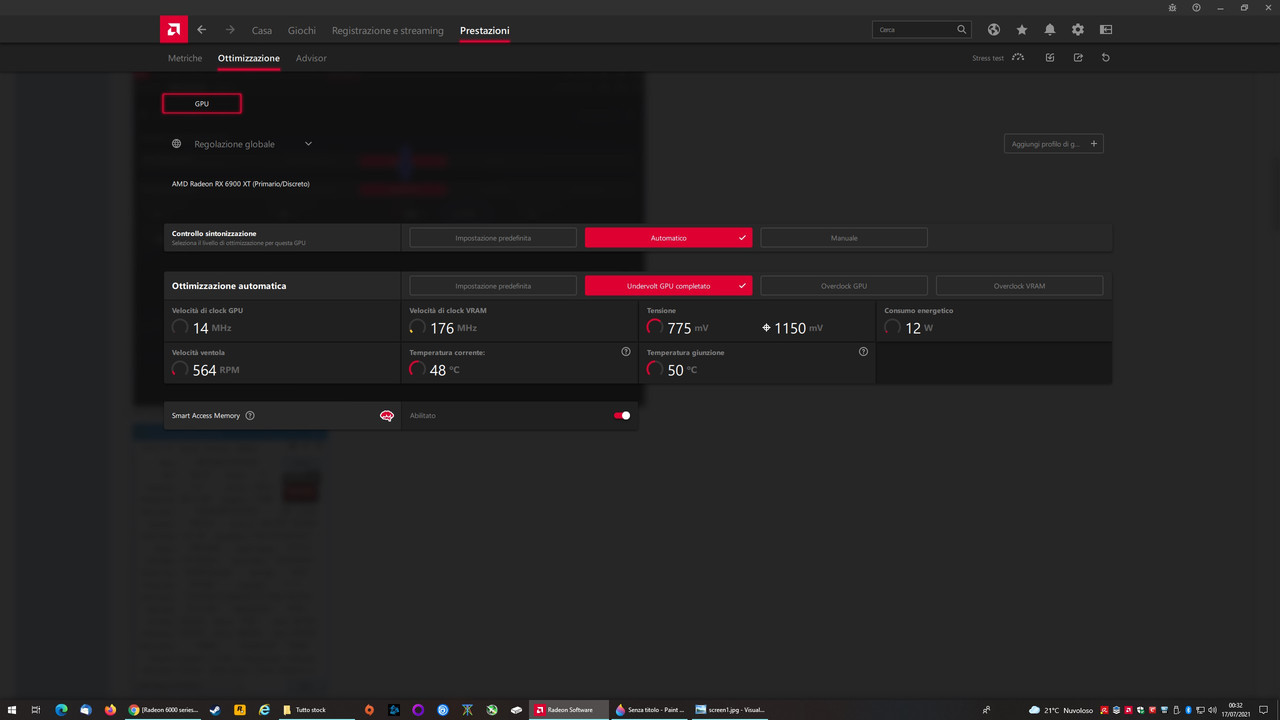Open the Paint taskbar window
1280x720 pixels.
(650, 710)
